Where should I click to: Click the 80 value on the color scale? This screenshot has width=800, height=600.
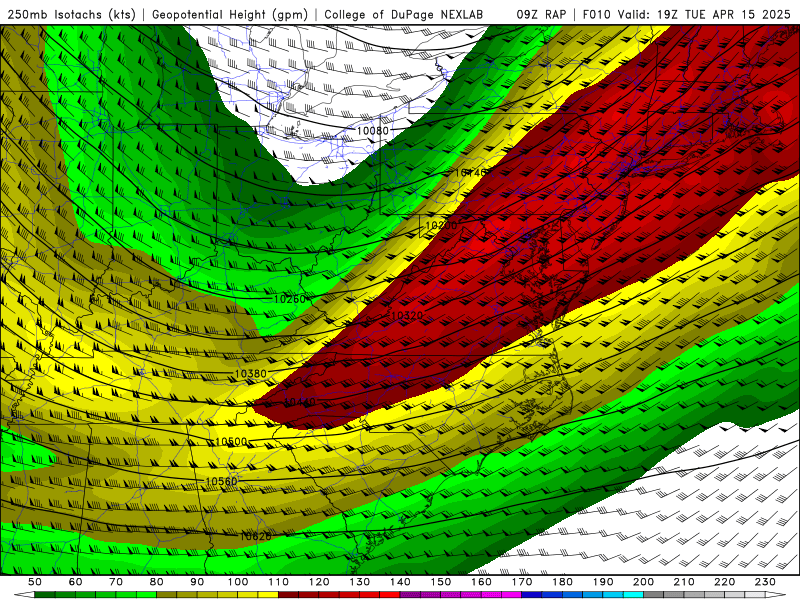pyautogui.click(x=157, y=582)
